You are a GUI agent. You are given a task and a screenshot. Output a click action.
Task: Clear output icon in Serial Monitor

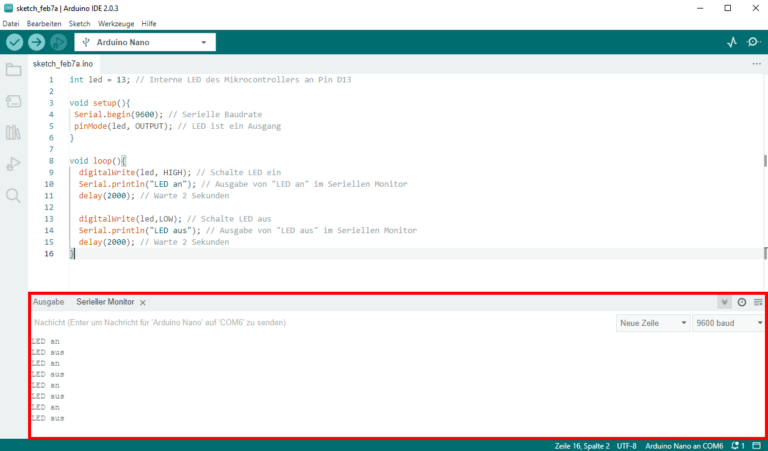(x=758, y=302)
